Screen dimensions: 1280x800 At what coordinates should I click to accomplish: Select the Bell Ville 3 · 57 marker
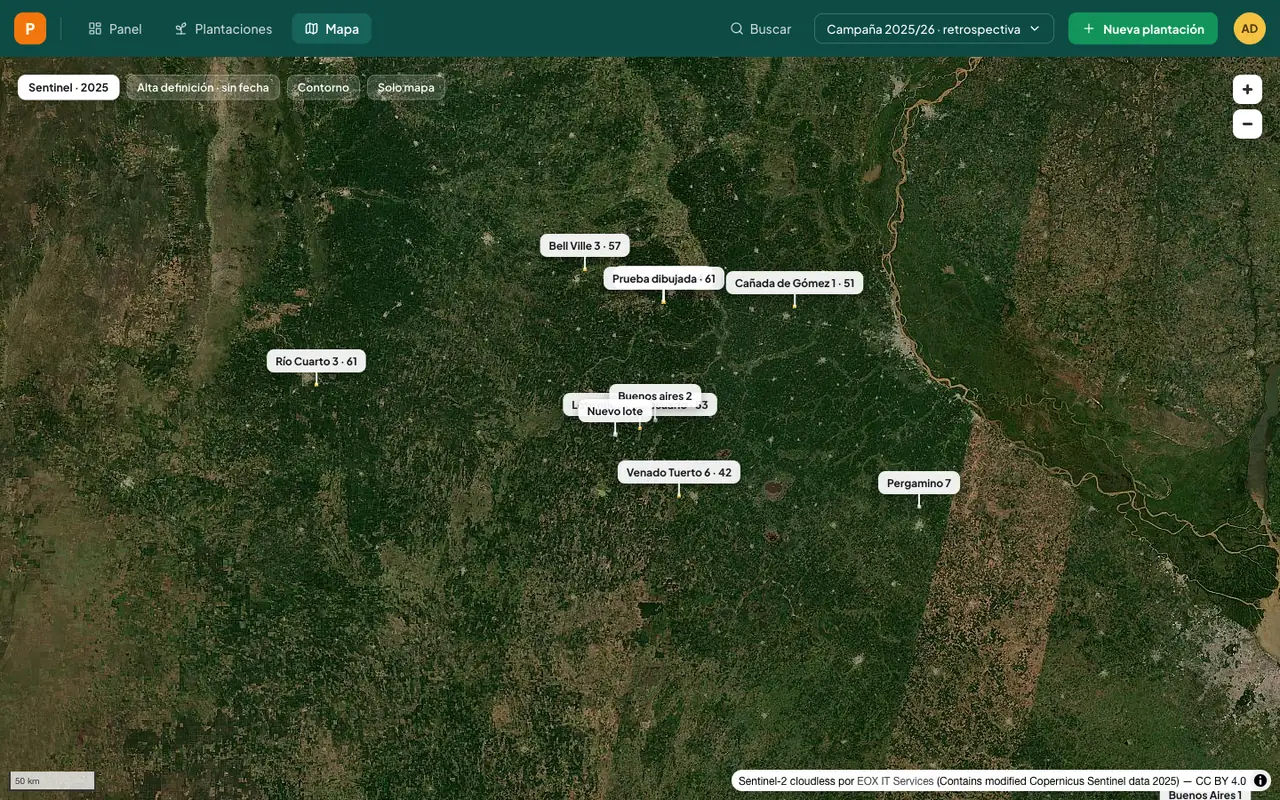point(585,246)
